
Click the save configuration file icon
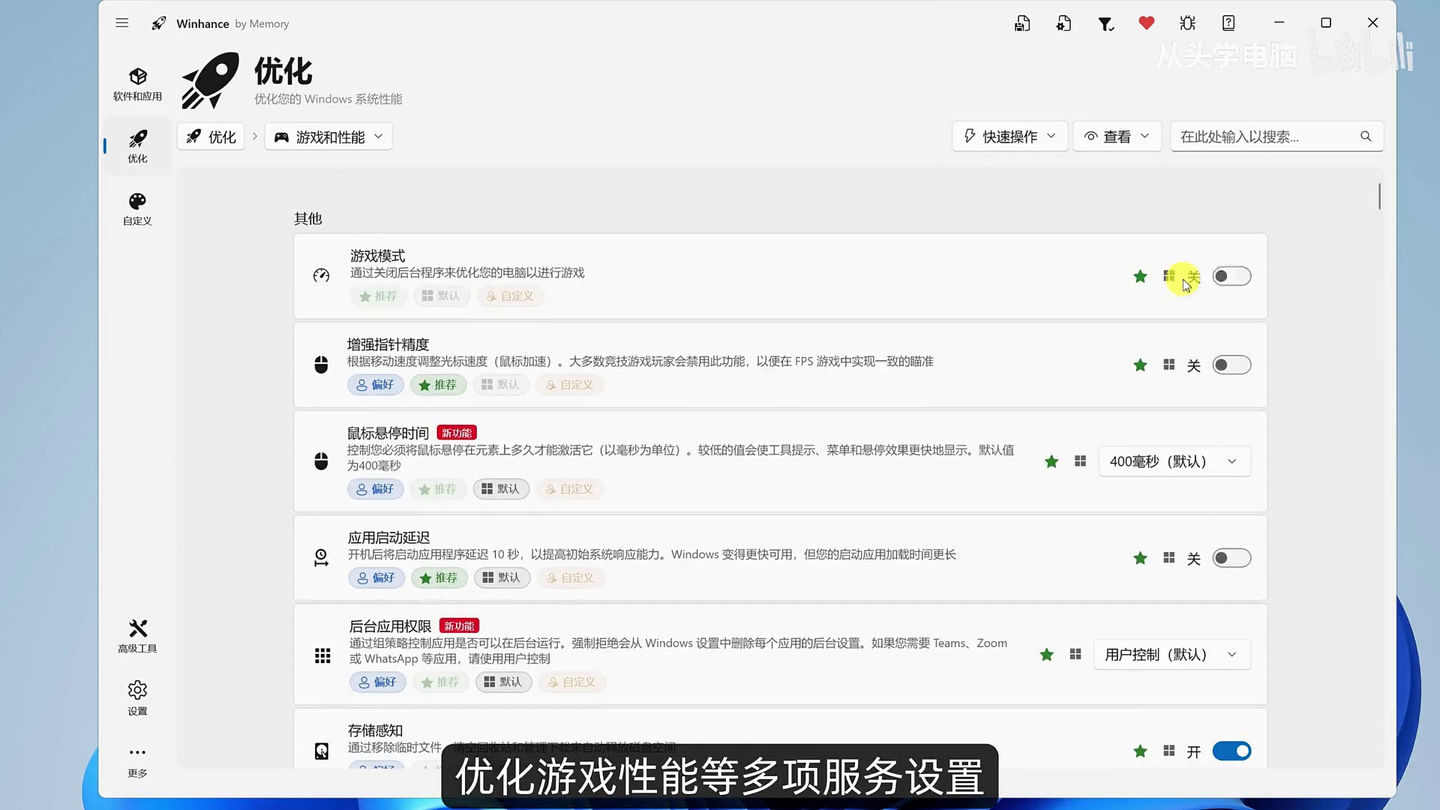(1022, 23)
